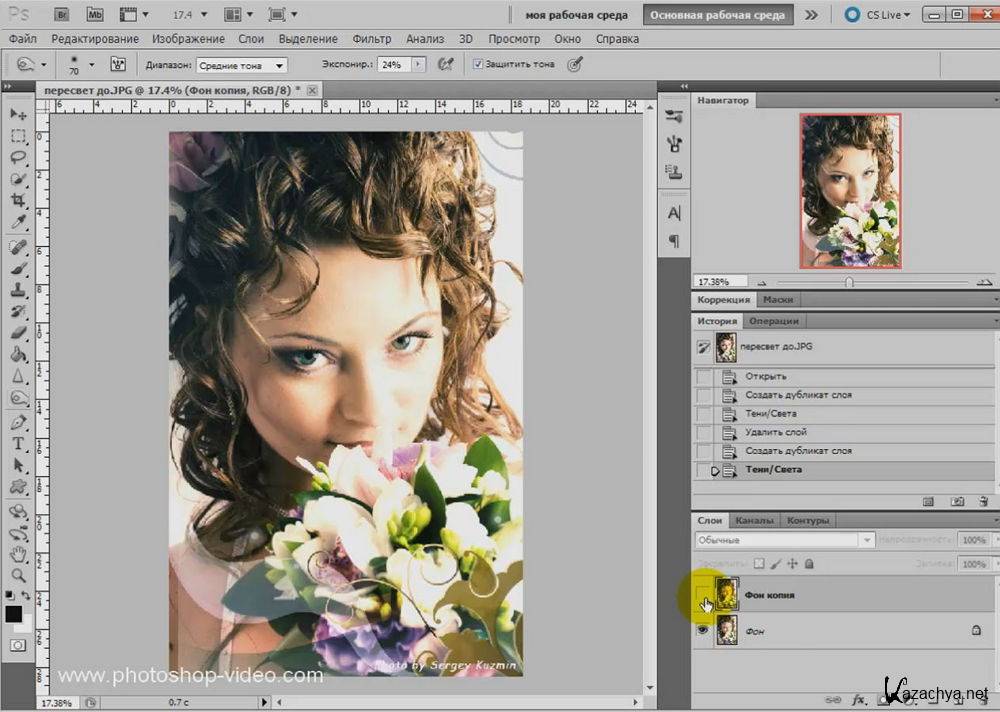Switch to the 'Каналы' tab
1000x712 pixels.
pyautogui.click(x=753, y=521)
